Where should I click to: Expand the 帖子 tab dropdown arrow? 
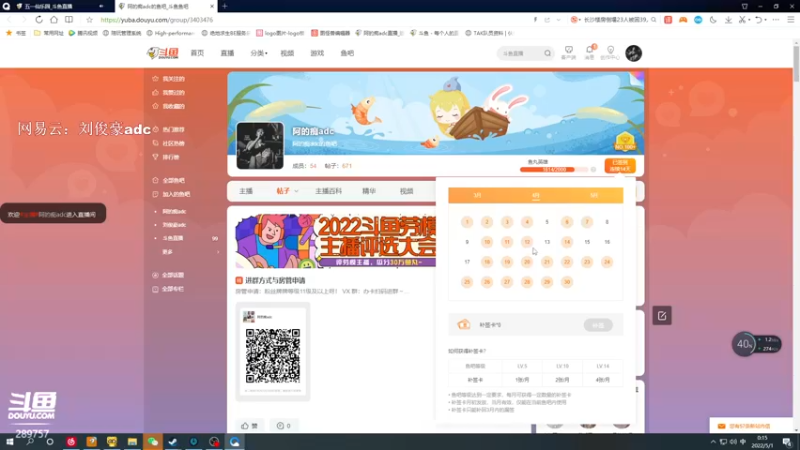tap(296, 191)
